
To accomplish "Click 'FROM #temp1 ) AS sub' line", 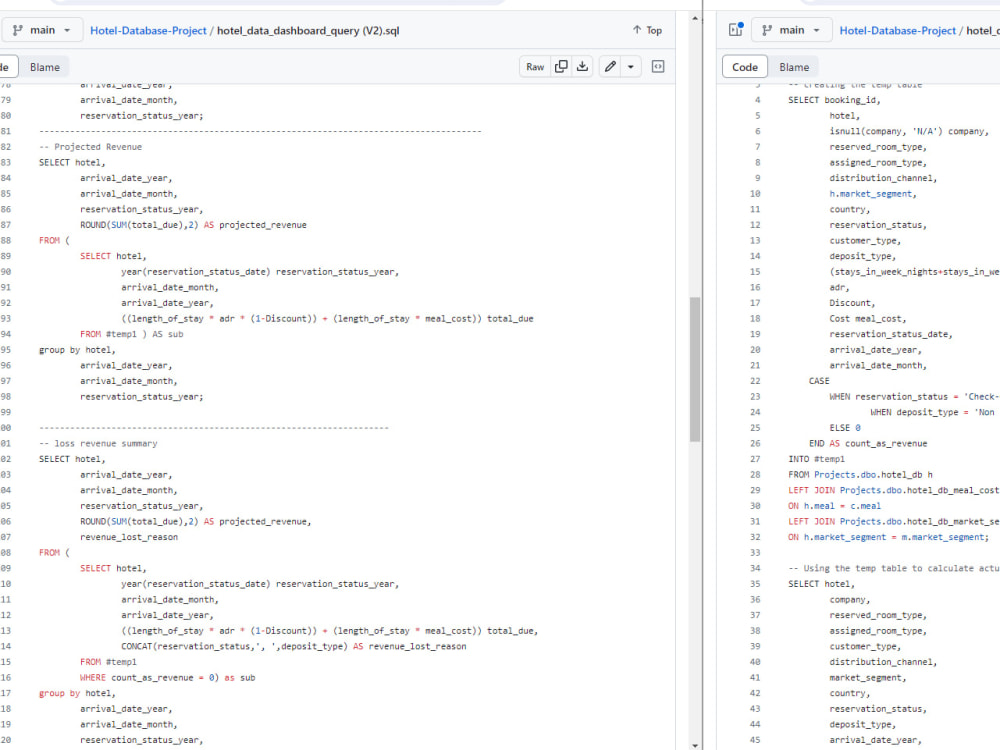I will point(131,334).
